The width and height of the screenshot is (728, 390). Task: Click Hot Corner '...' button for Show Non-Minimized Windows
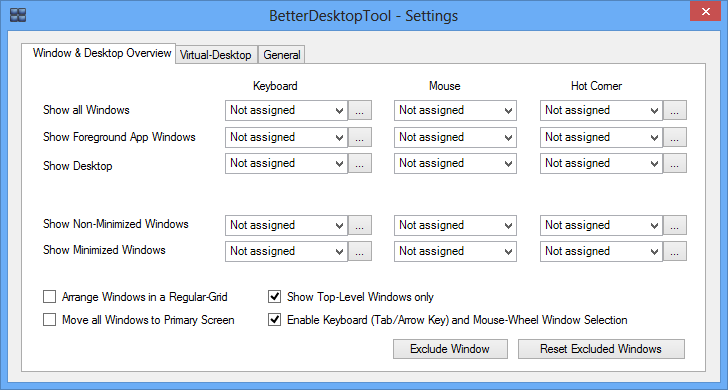(x=675, y=225)
